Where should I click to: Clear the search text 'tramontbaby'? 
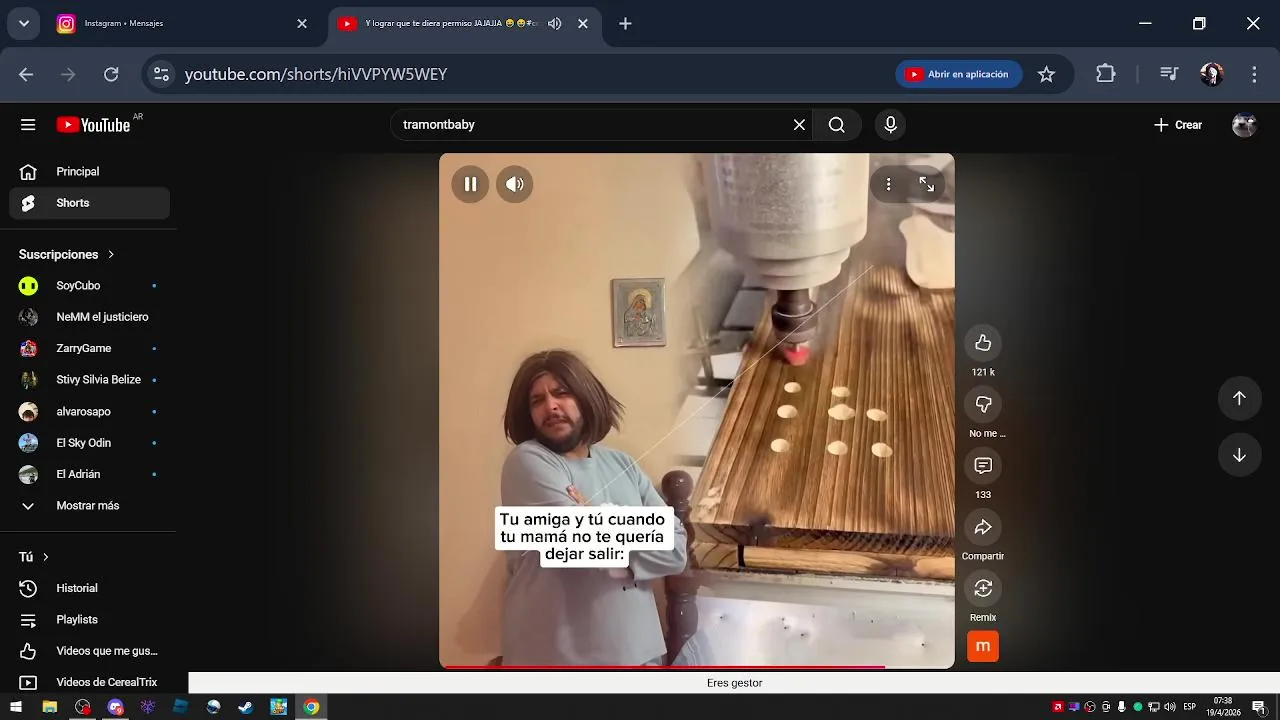[x=799, y=125]
